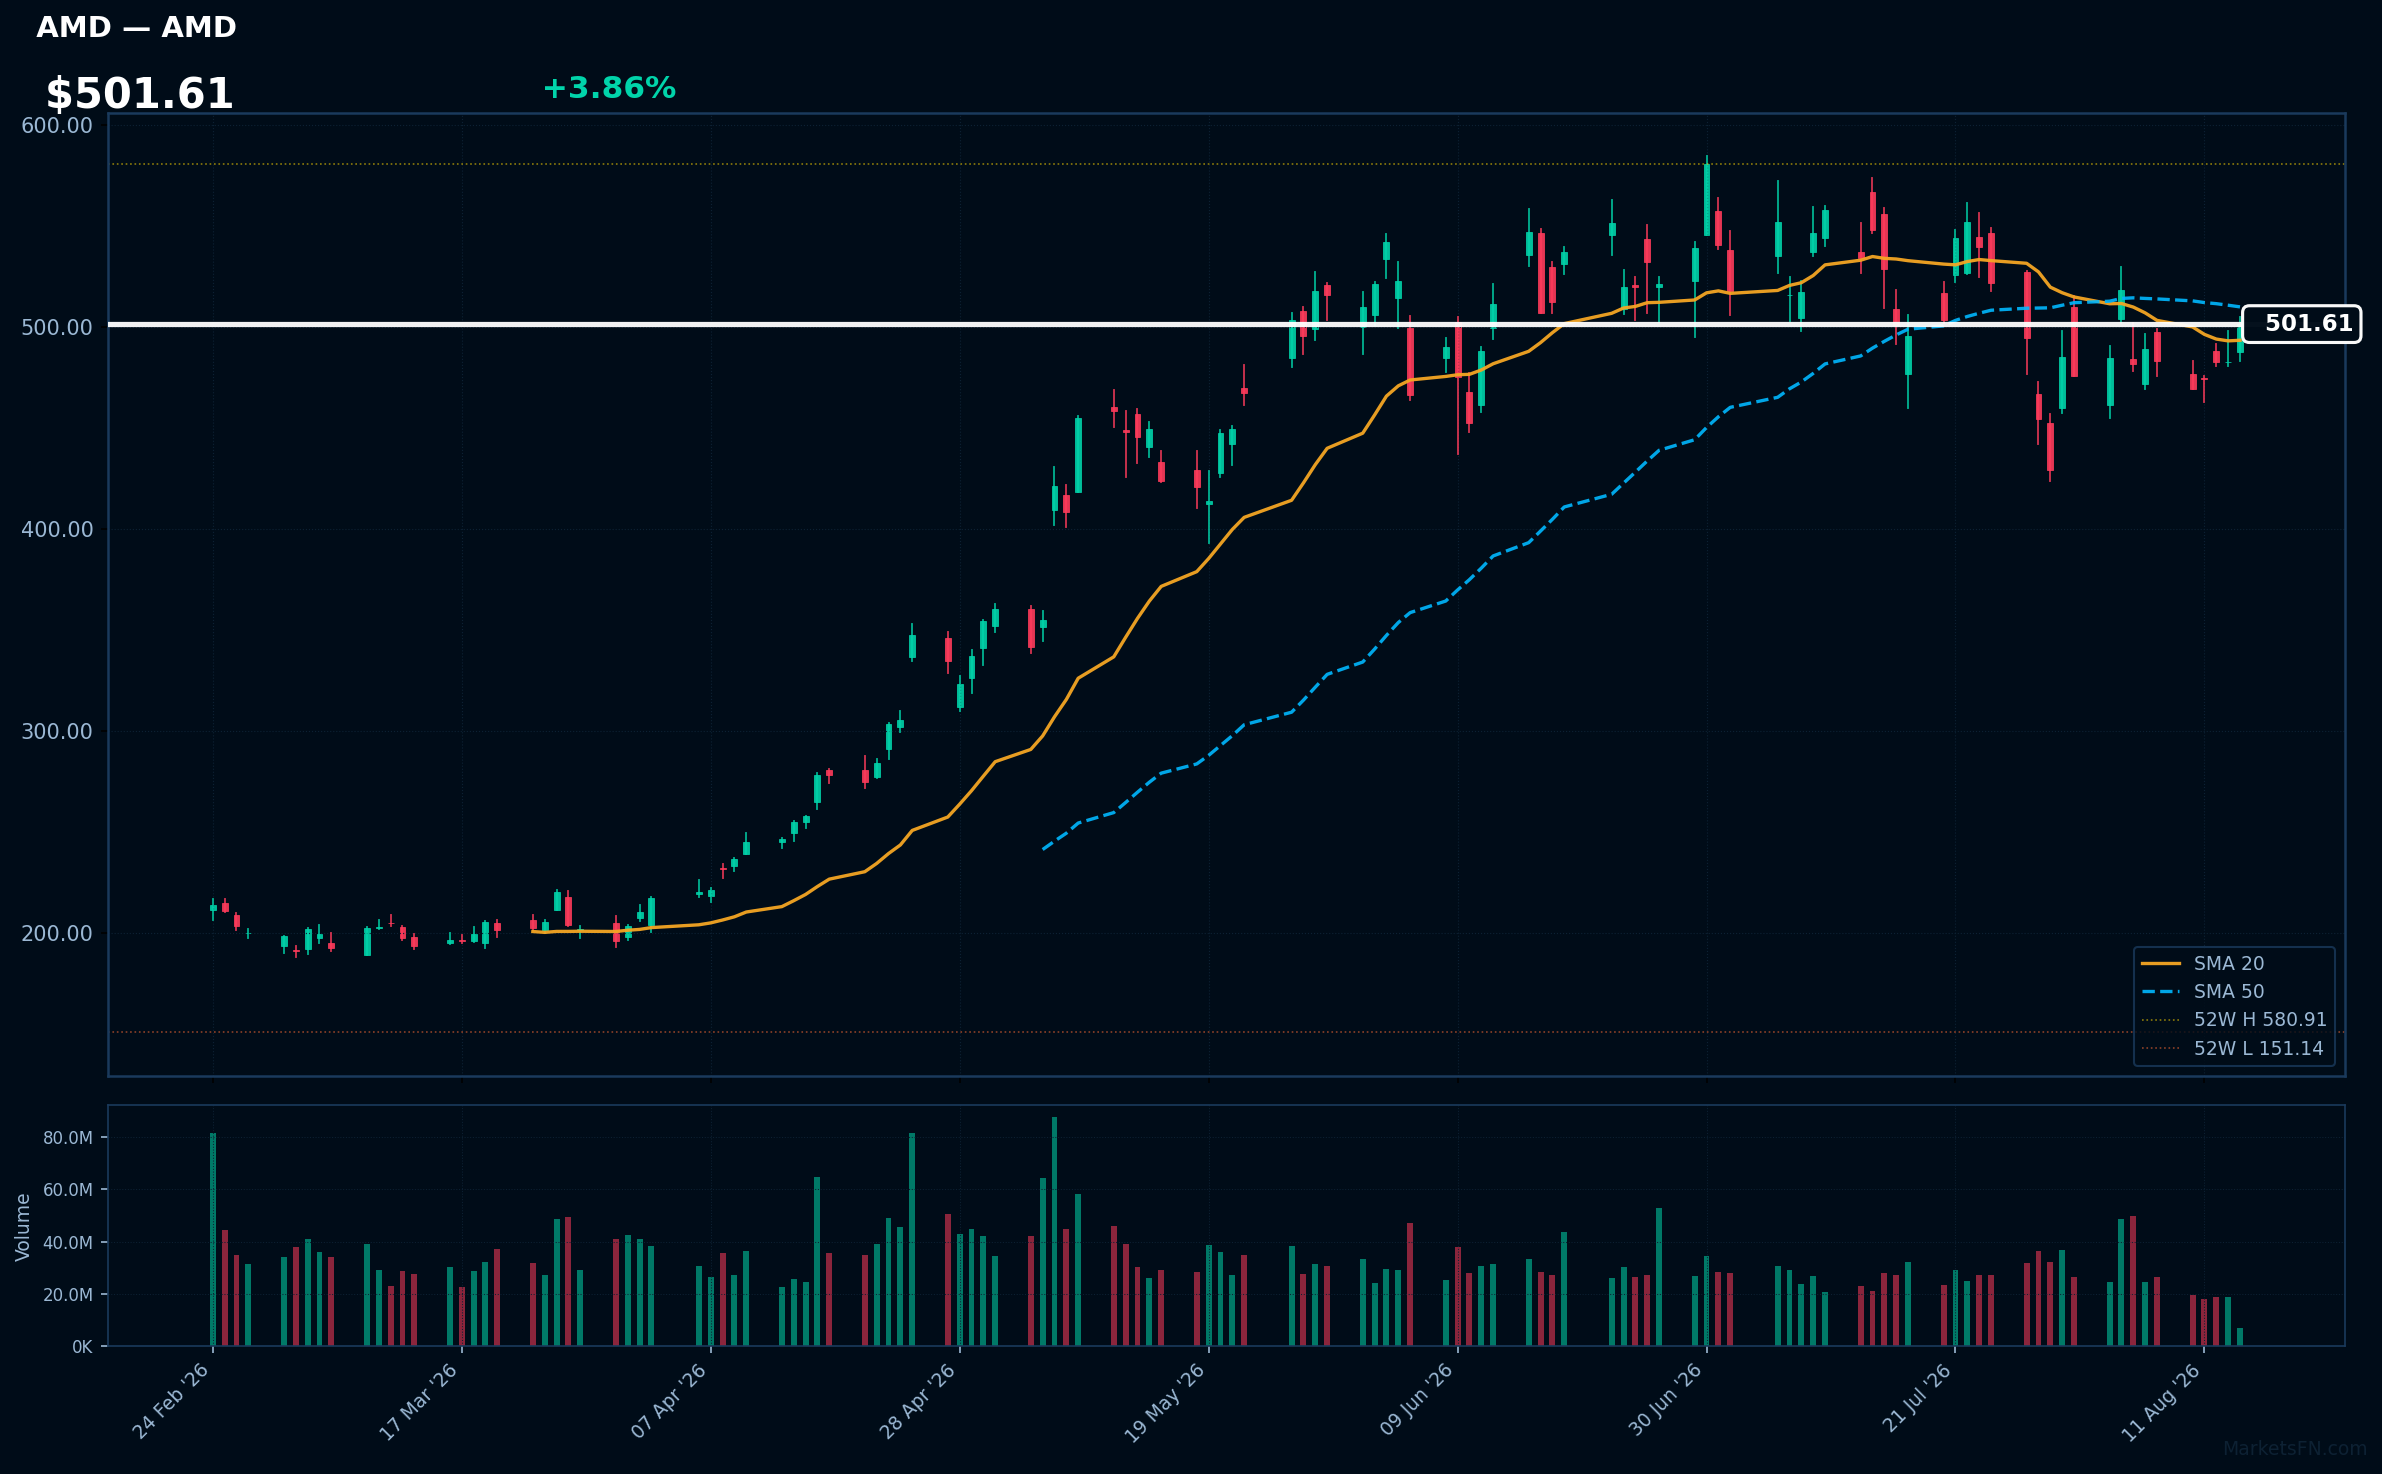Click the 500.00 price axis label

tap(57, 328)
